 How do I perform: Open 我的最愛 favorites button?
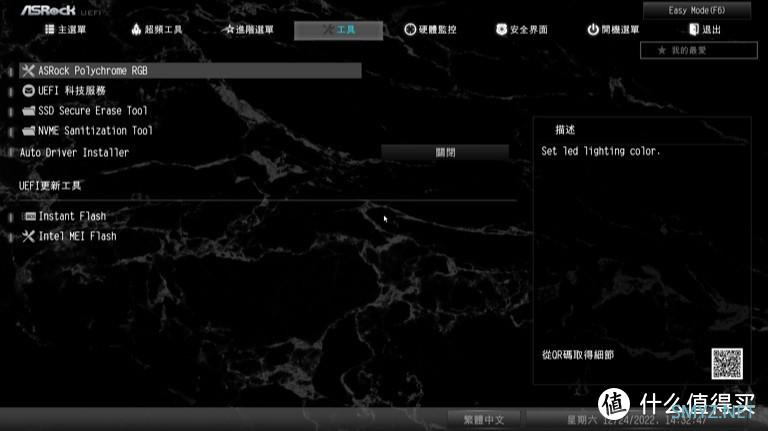(x=698, y=50)
